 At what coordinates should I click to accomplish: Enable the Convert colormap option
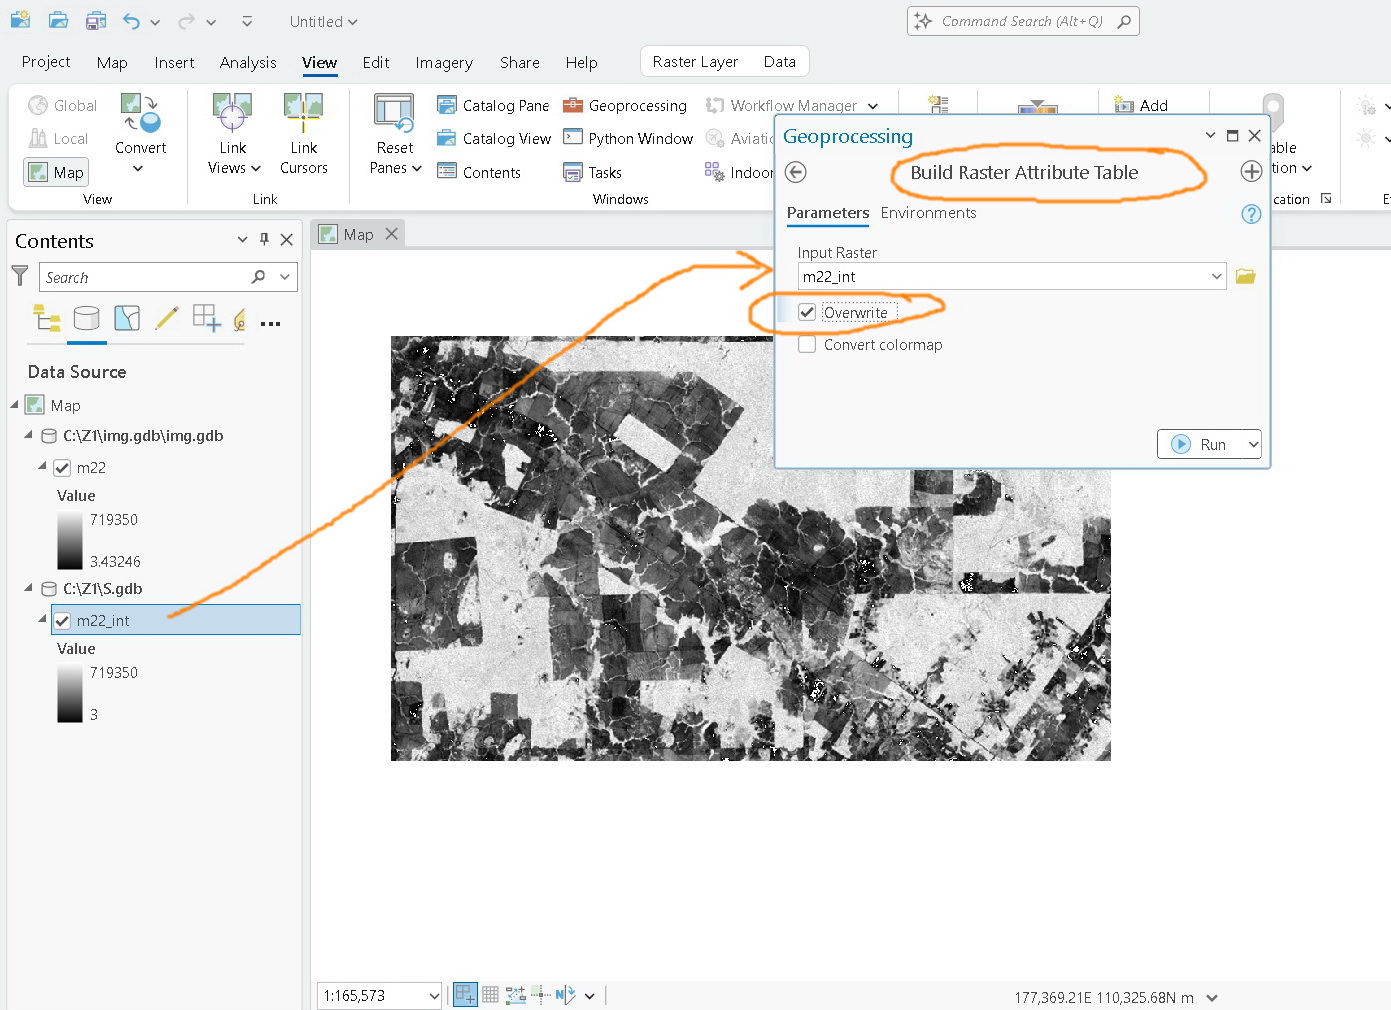pos(807,344)
